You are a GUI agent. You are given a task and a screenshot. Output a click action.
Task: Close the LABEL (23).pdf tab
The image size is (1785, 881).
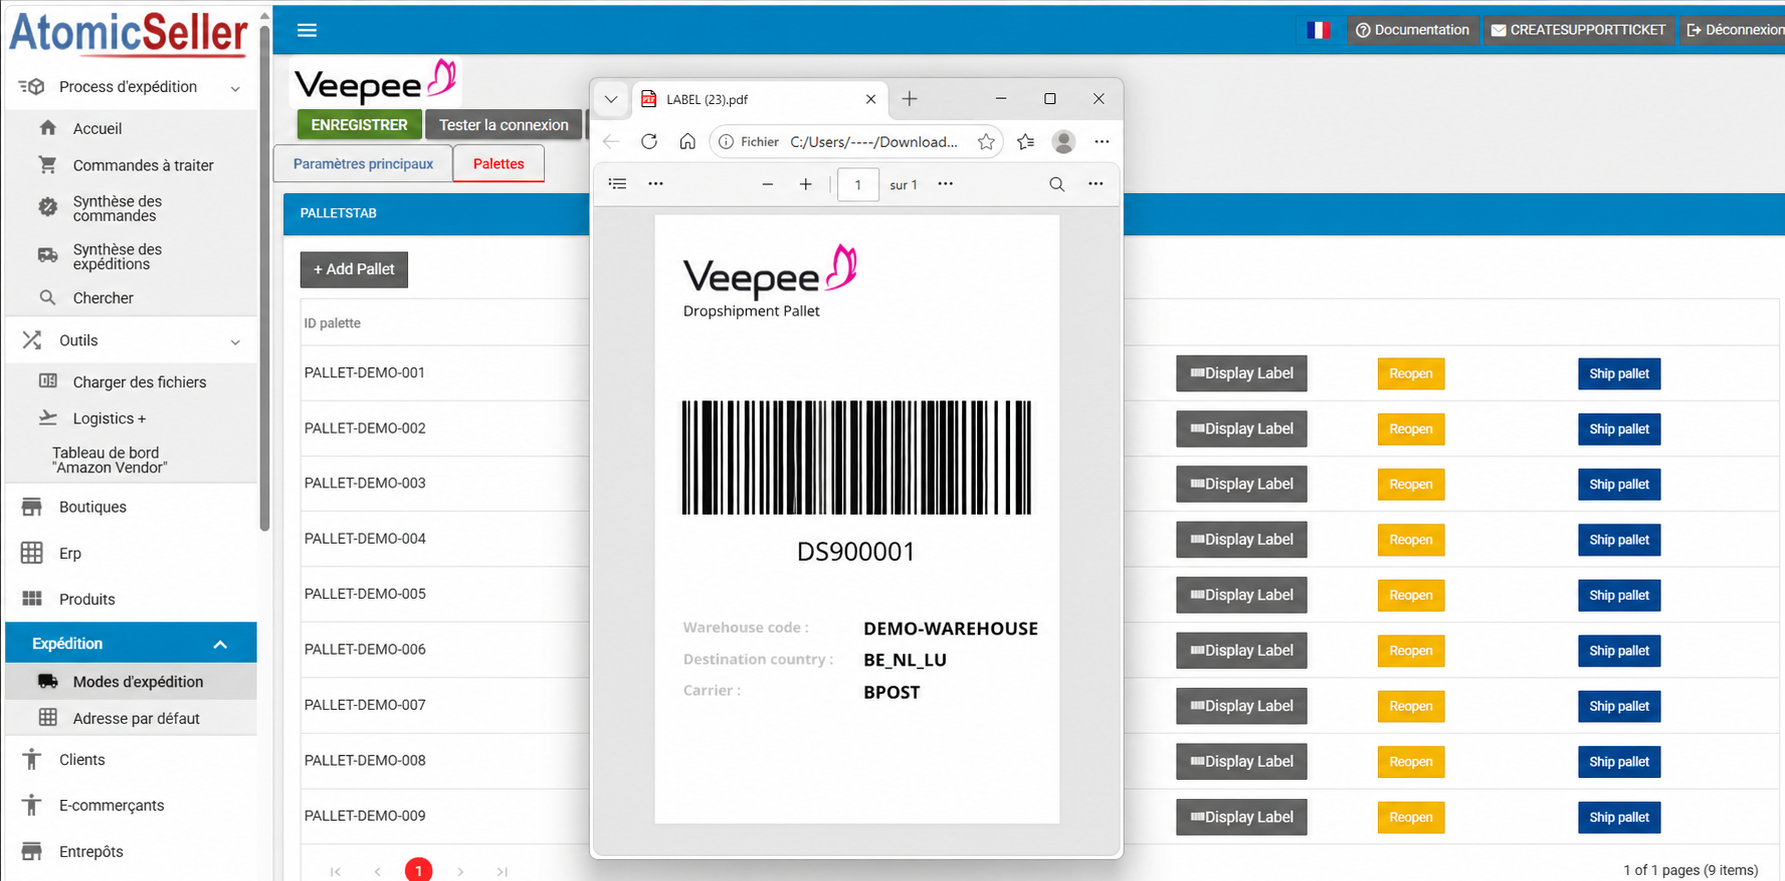tap(871, 99)
